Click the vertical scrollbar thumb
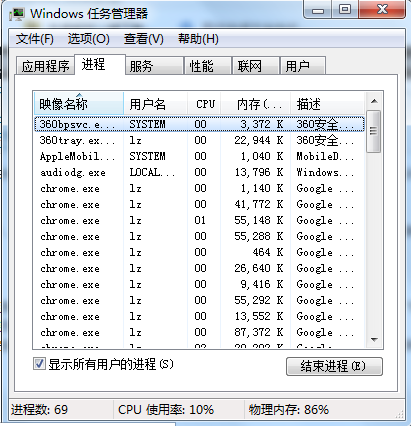Screen dimensions: 411x426 [374, 131]
